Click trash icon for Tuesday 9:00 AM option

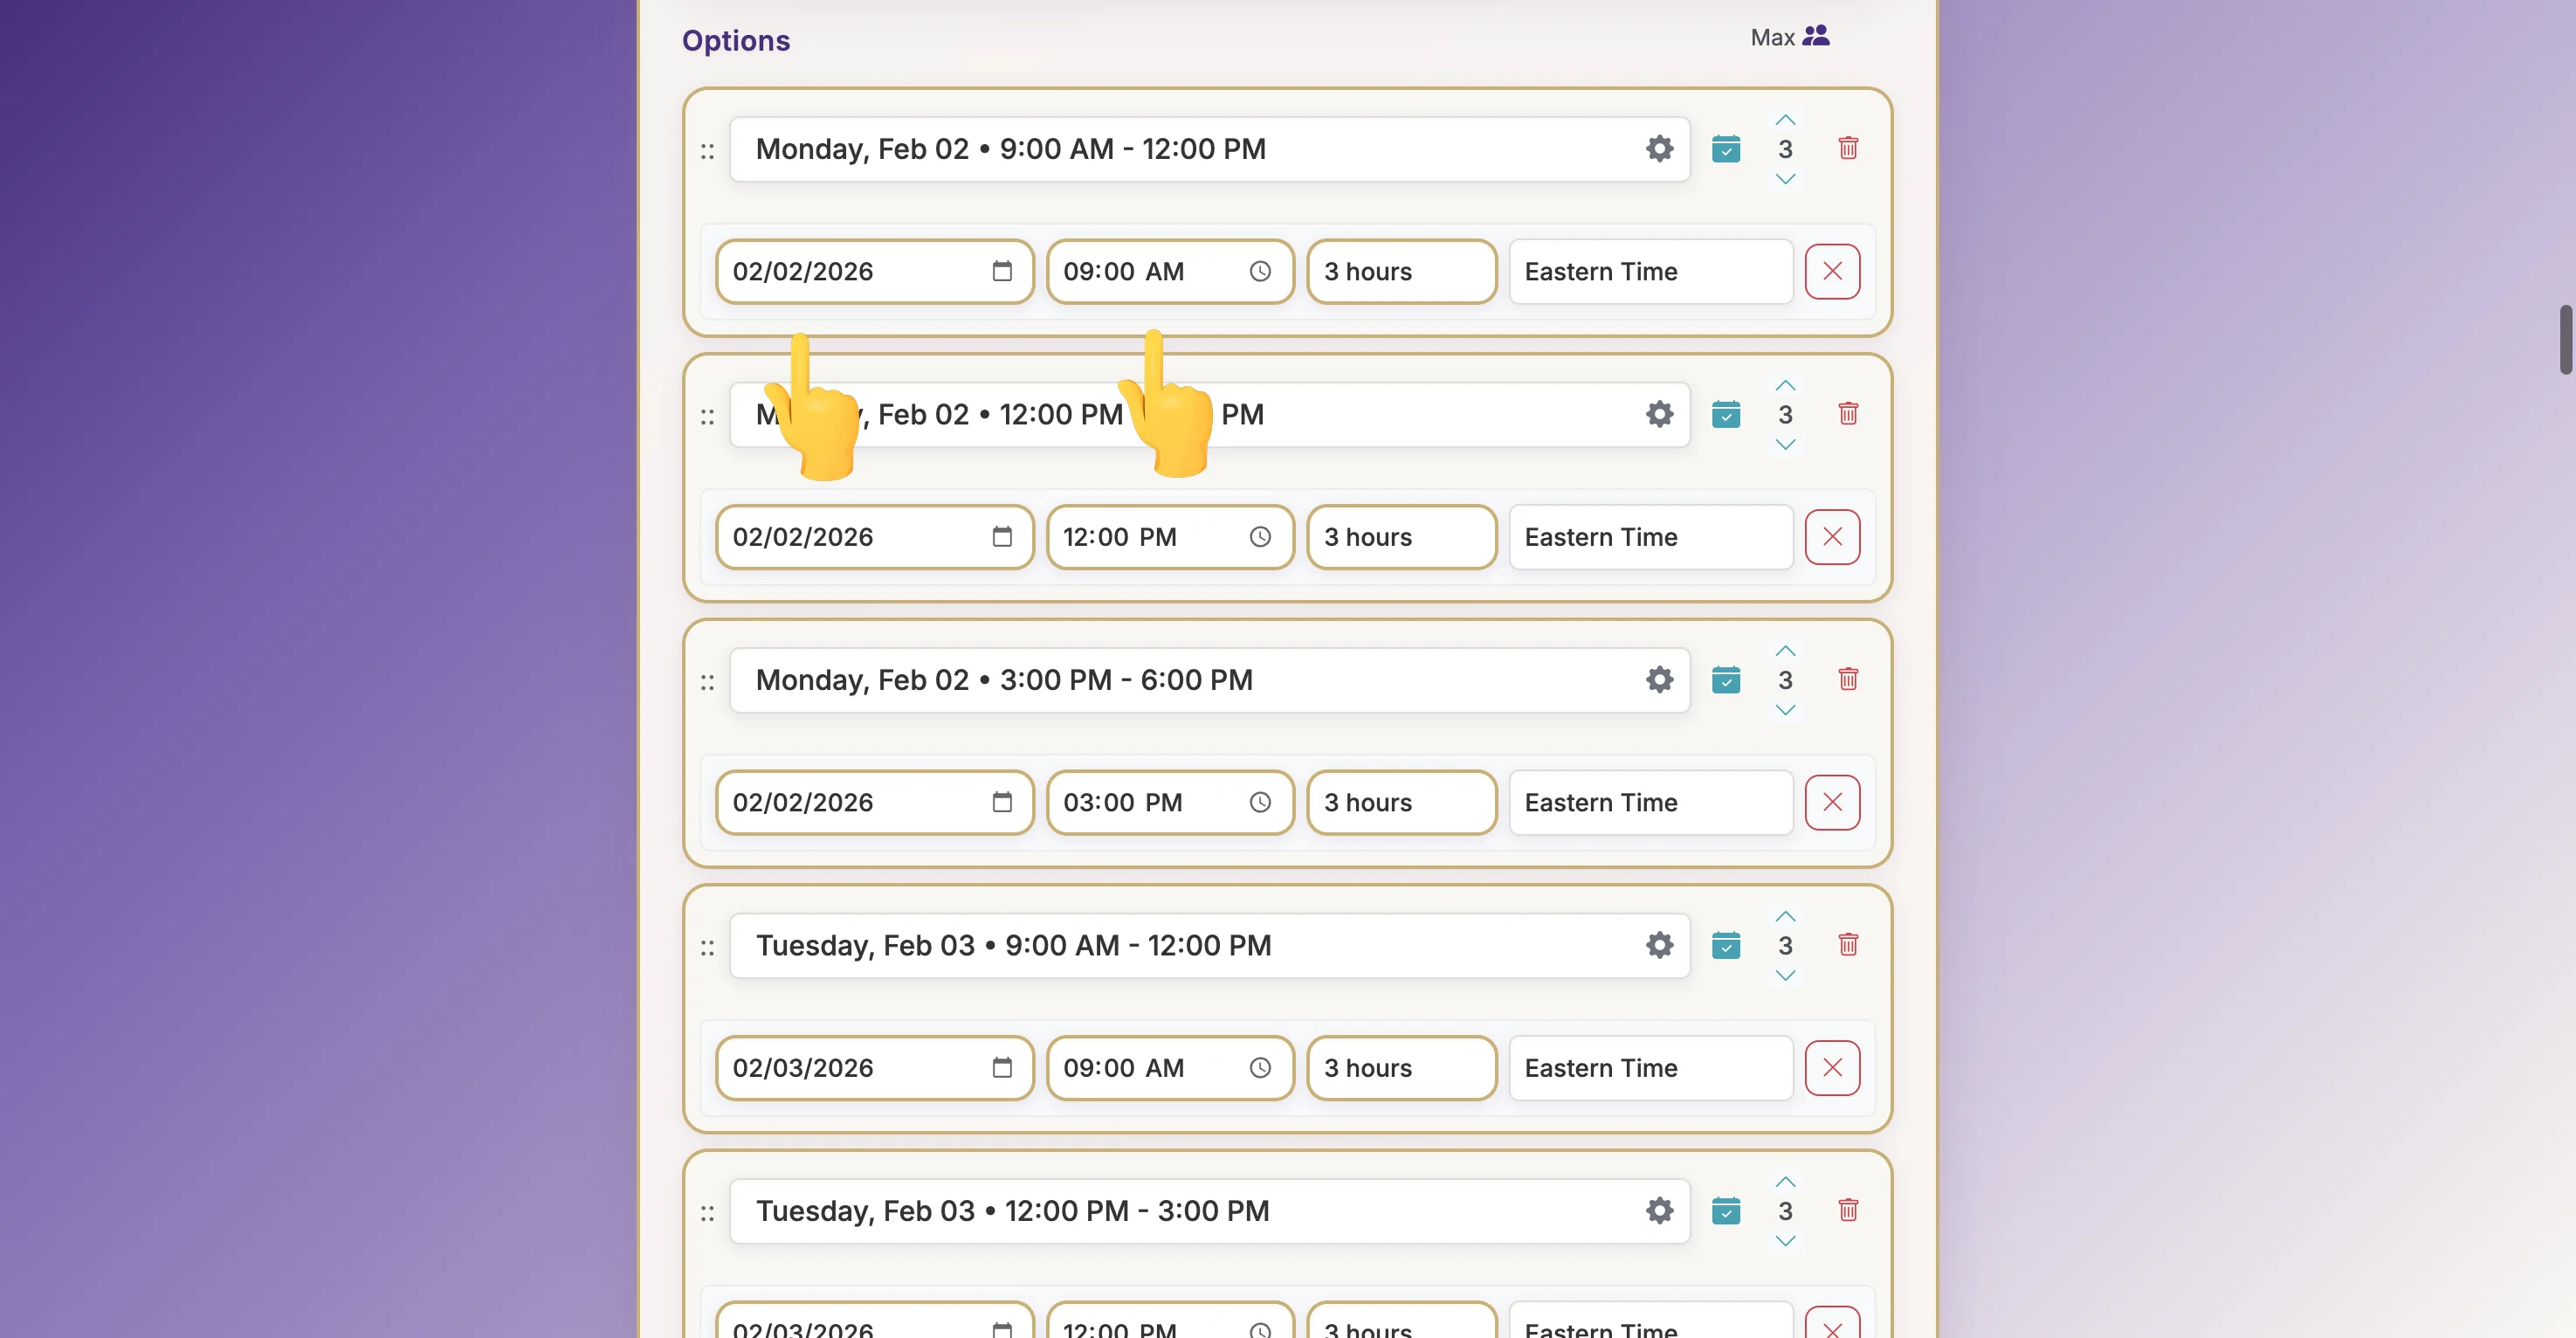(x=1847, y=945)
